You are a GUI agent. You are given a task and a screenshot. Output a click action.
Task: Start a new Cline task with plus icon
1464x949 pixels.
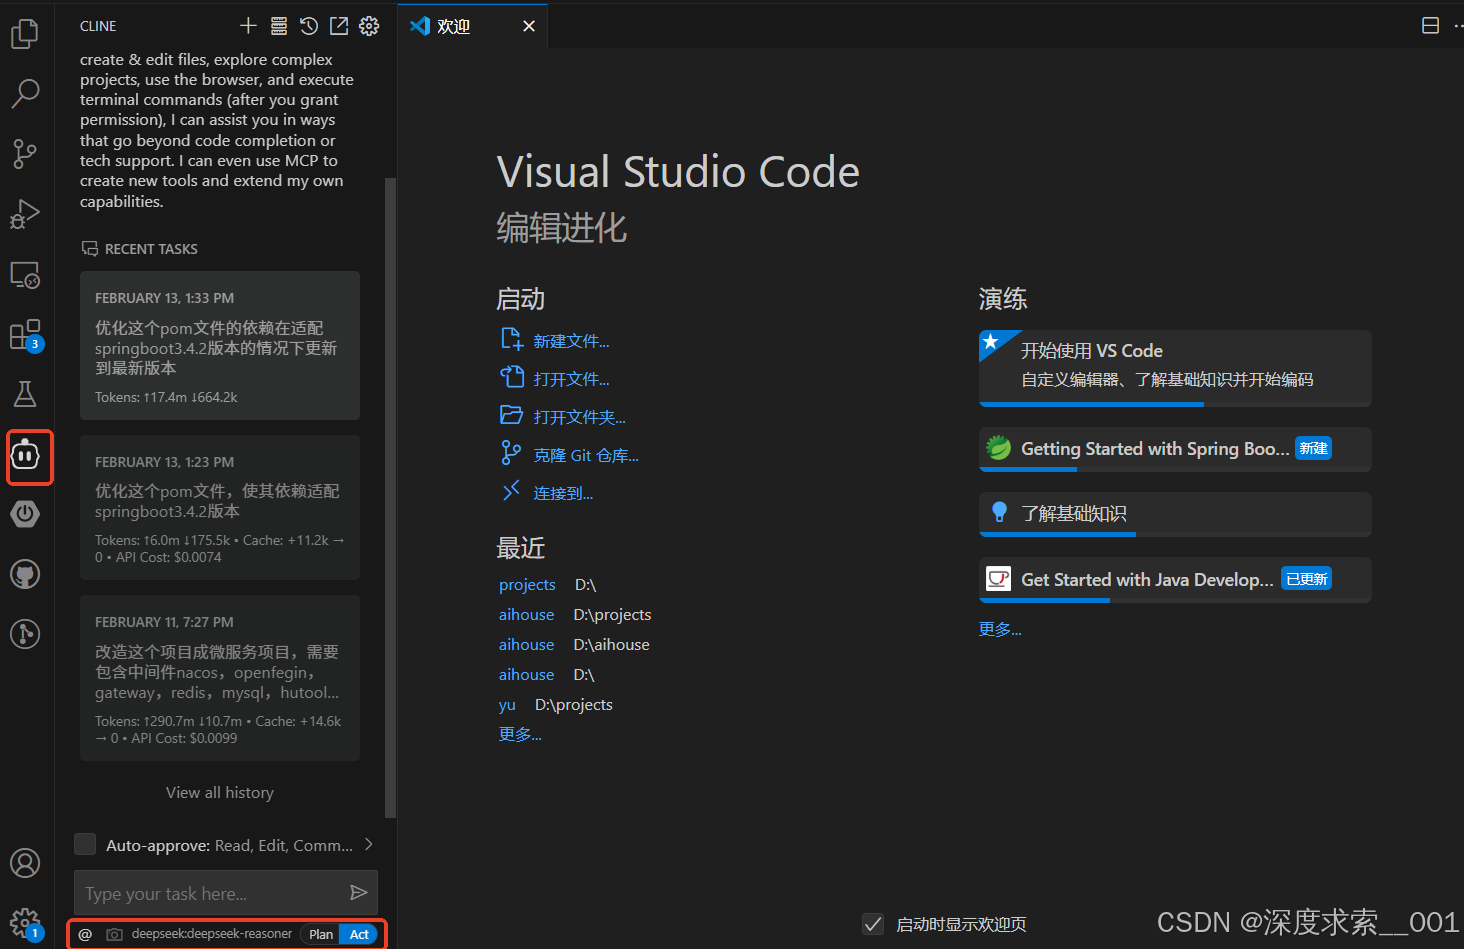248,26
